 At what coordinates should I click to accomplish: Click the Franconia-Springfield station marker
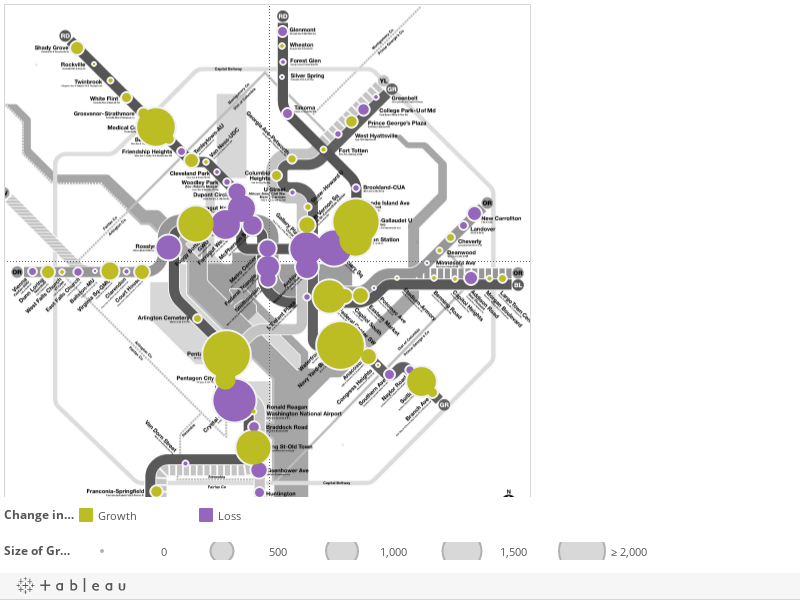[x=156, y=491]
